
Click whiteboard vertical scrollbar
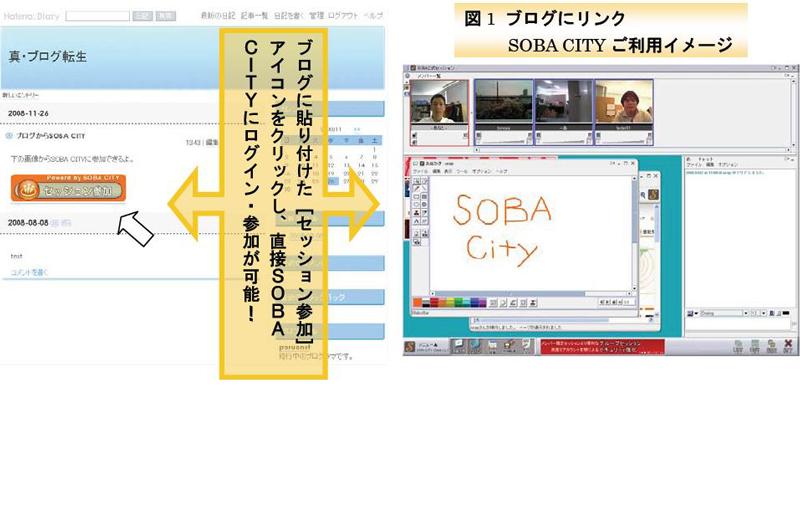[x=635, y=234]
